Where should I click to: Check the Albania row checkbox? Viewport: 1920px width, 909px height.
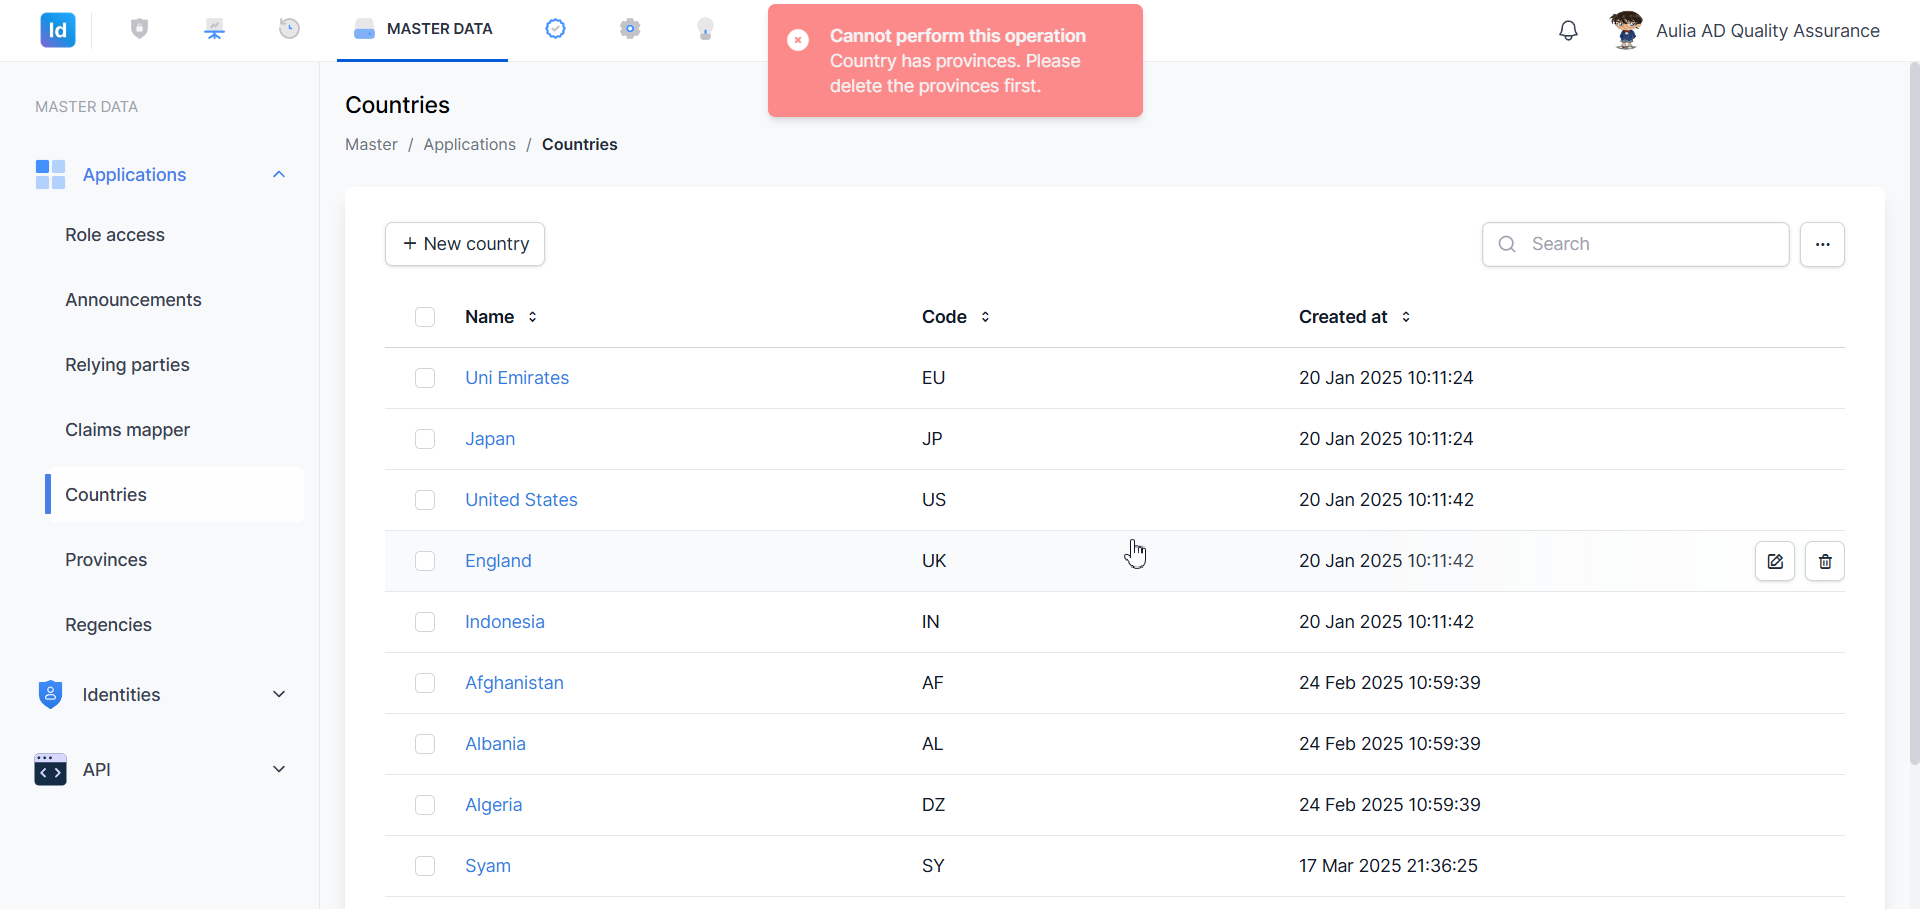tap(425, 744)
